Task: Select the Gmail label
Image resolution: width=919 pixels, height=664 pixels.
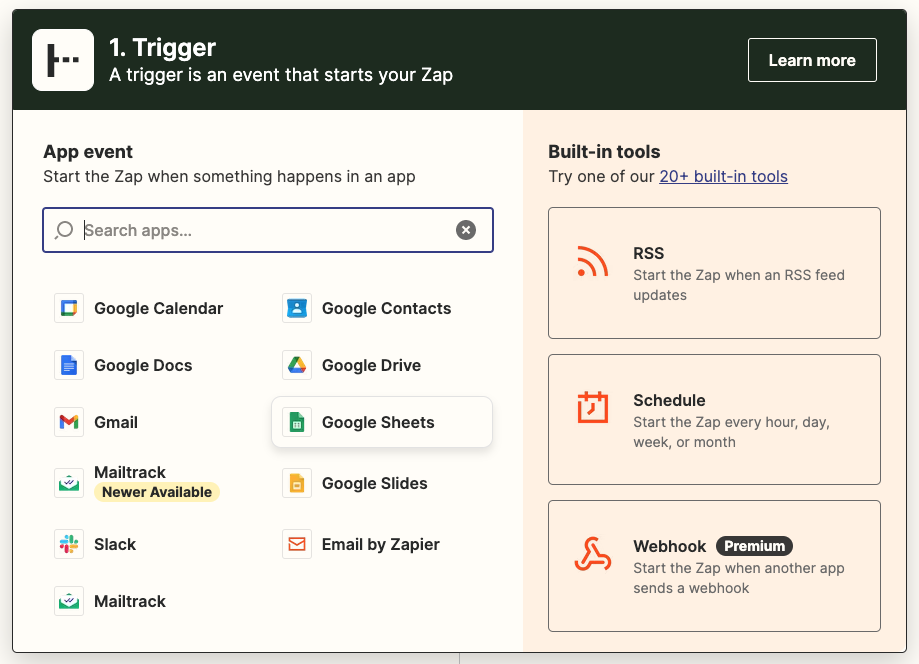Action: (x=116, y=422)
